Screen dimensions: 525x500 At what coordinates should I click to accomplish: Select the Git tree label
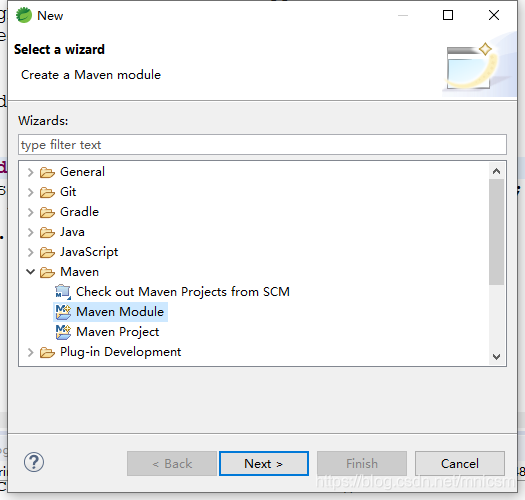tap(68, 192)
